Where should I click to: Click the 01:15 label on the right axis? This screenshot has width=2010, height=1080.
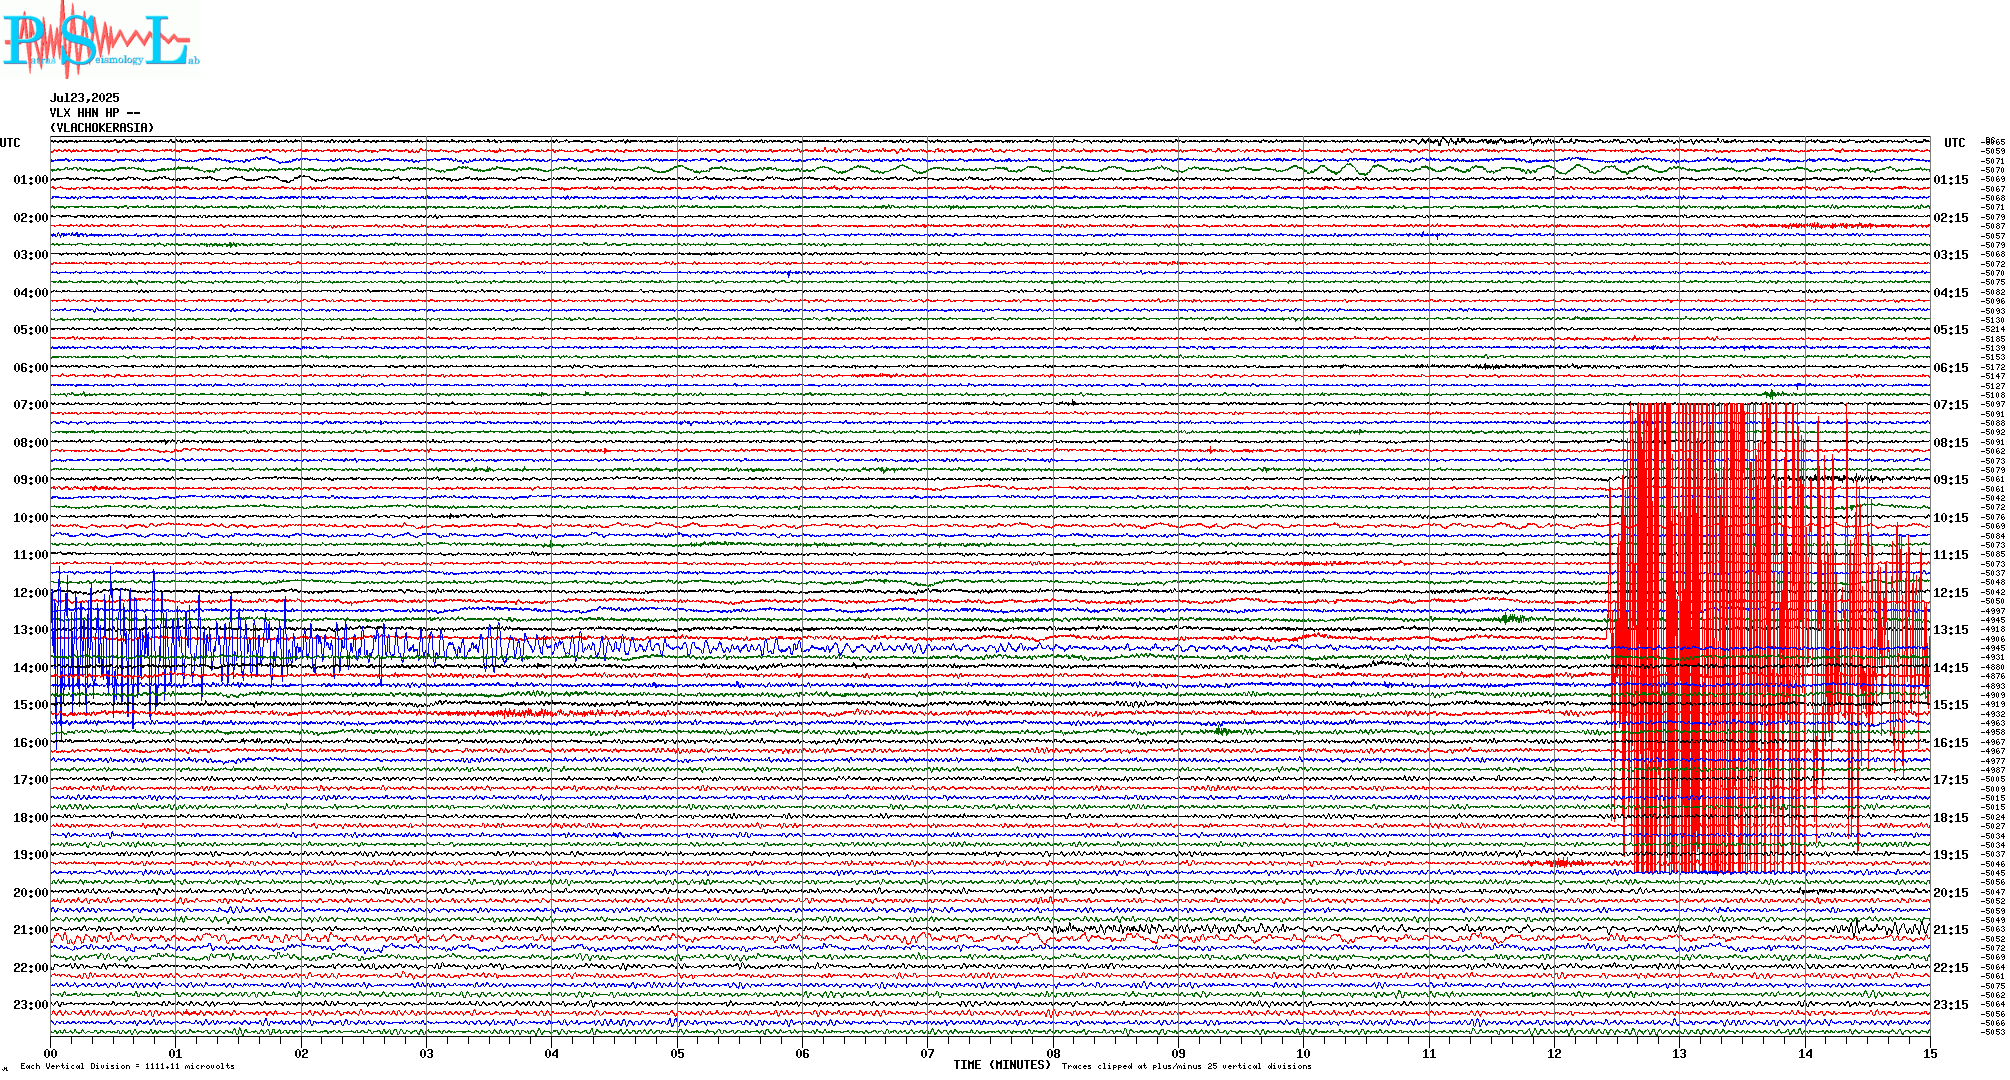coord(1951,180)
